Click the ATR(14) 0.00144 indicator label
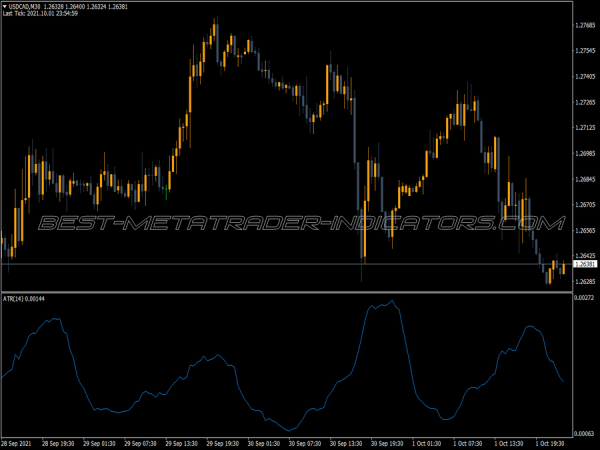The height and width of the screenshot is (450, 600). [24, 298]
